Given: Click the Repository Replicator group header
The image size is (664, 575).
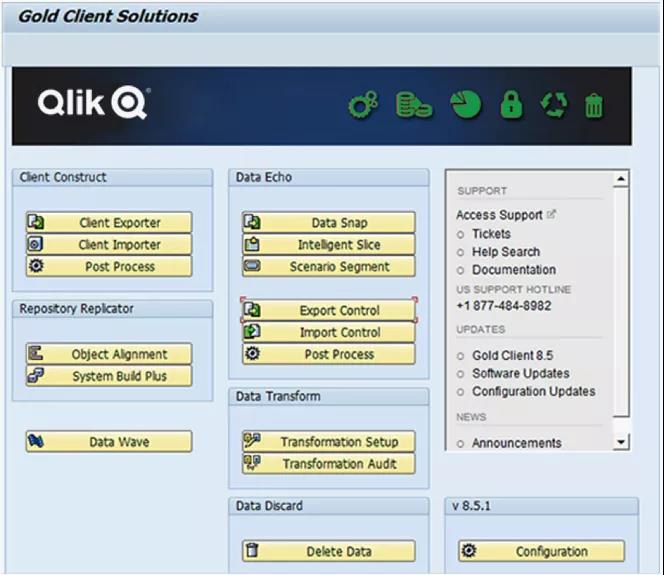Looking at the screenshot, I should tap(113, 309).
